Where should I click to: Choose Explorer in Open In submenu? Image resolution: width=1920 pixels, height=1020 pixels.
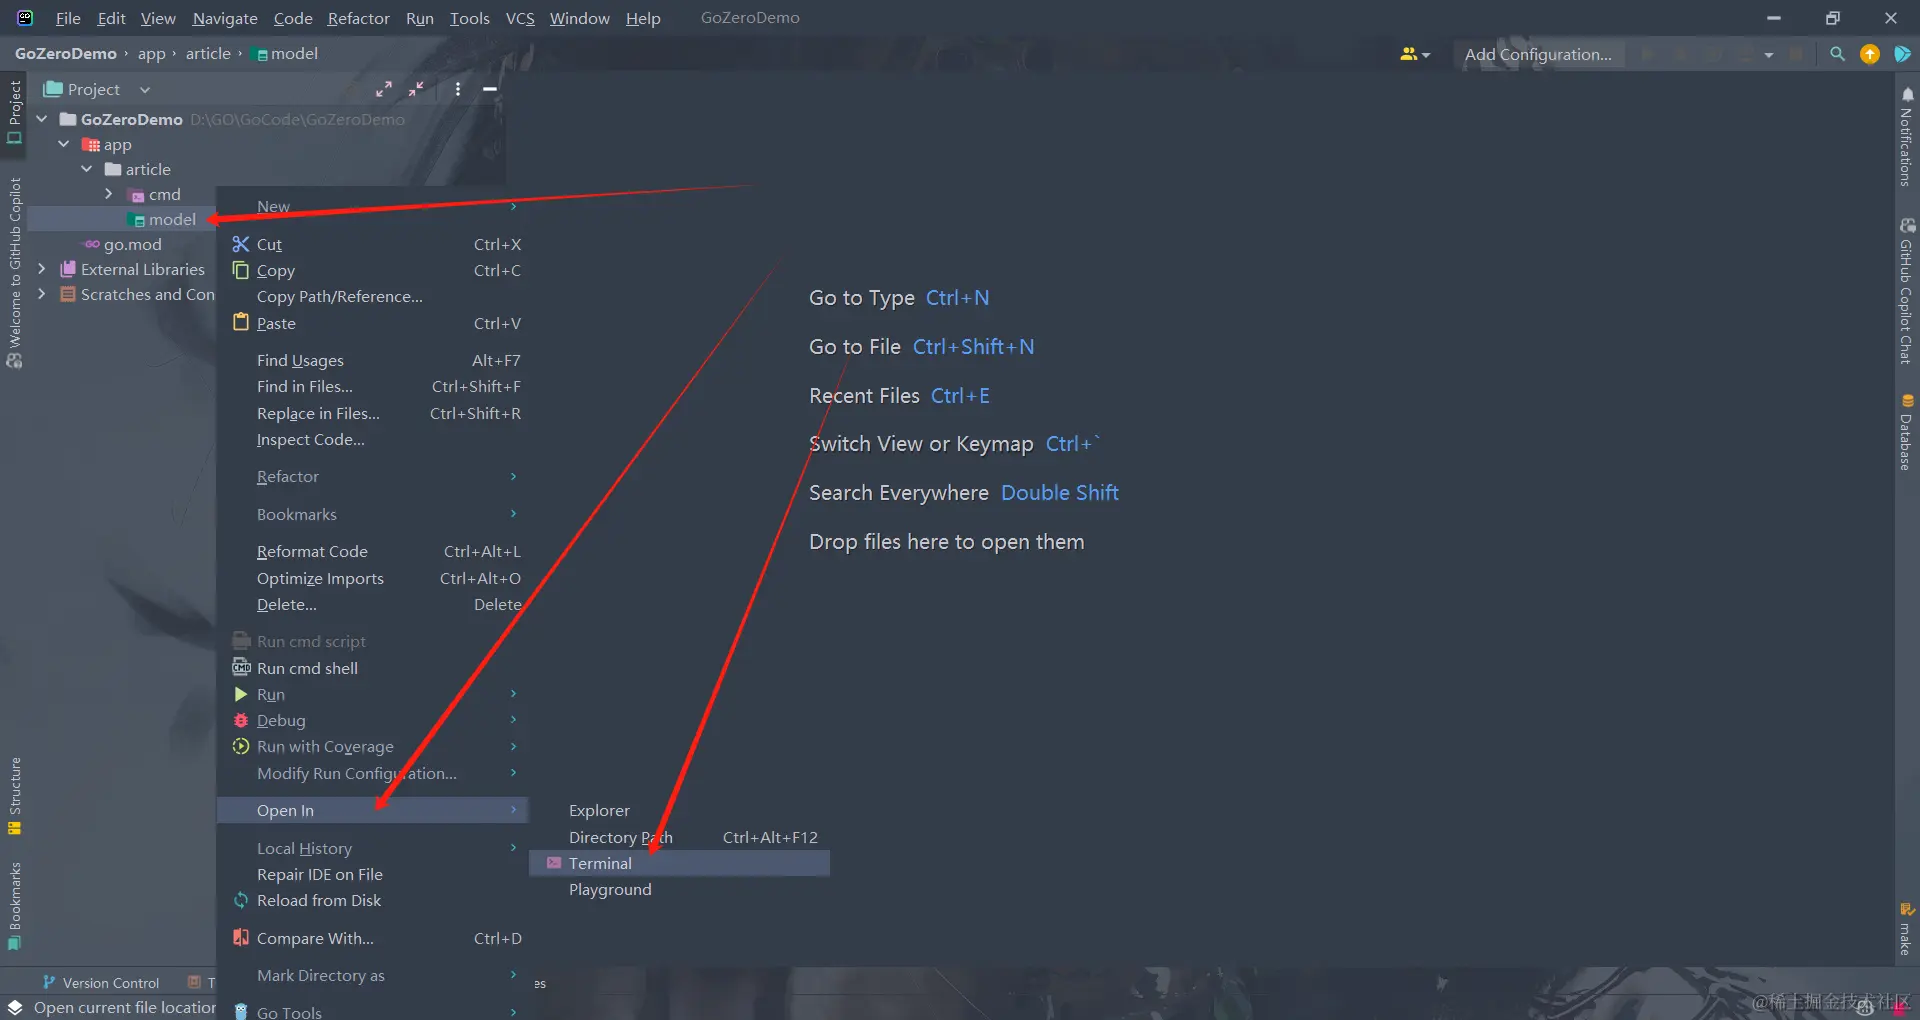point(679,810)
